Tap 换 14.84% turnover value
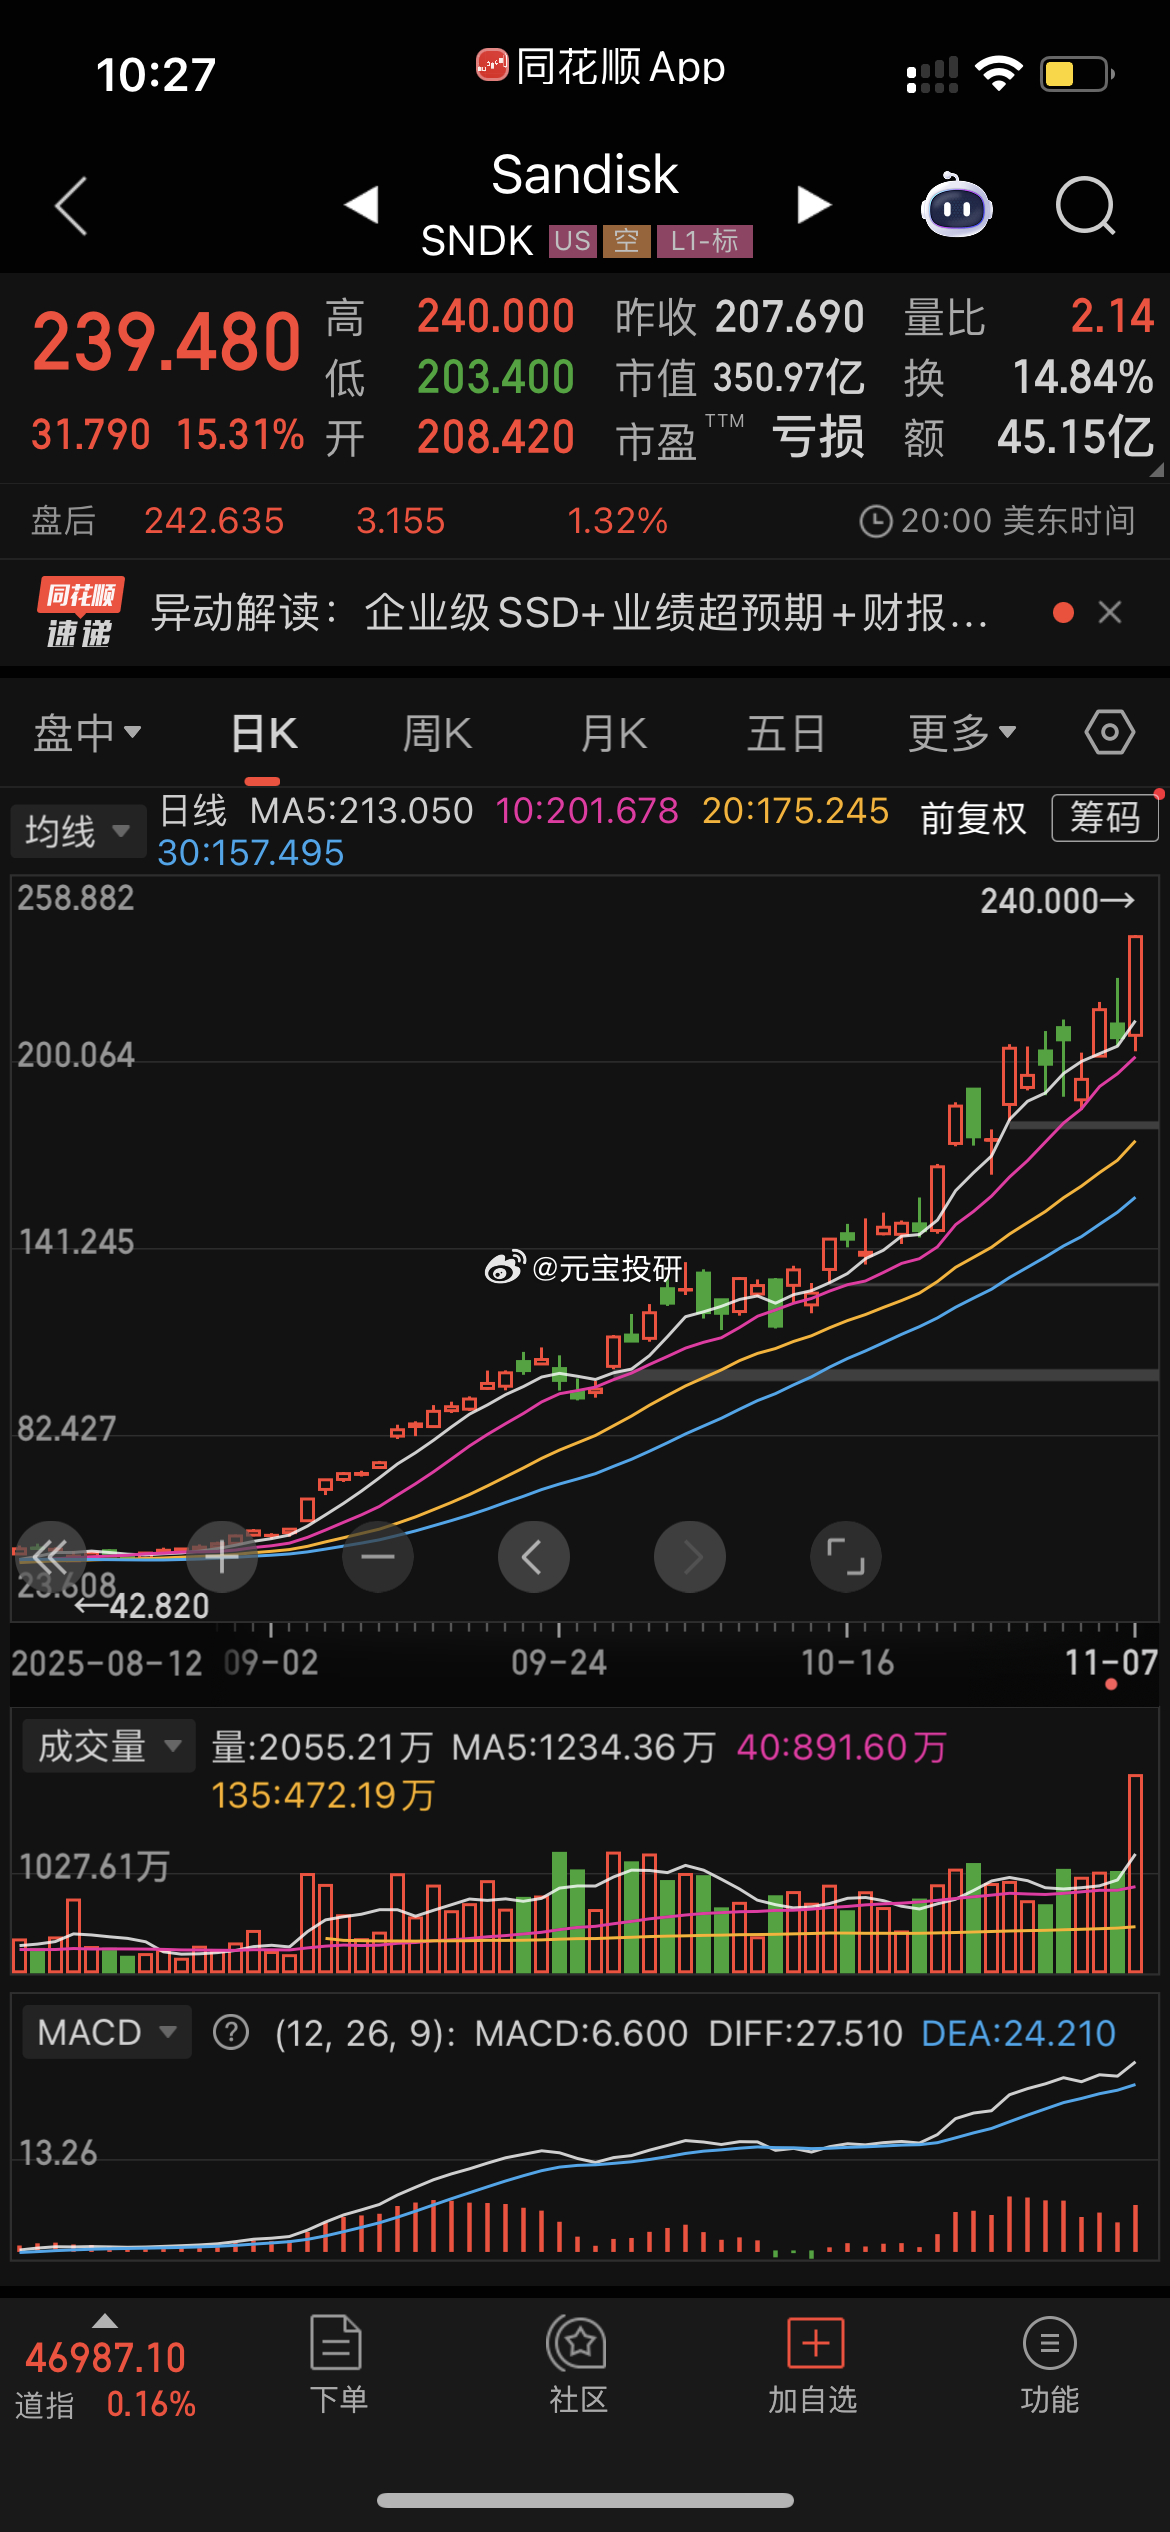Viewport: 1170px width, 2532px height. click(1083, 378)
